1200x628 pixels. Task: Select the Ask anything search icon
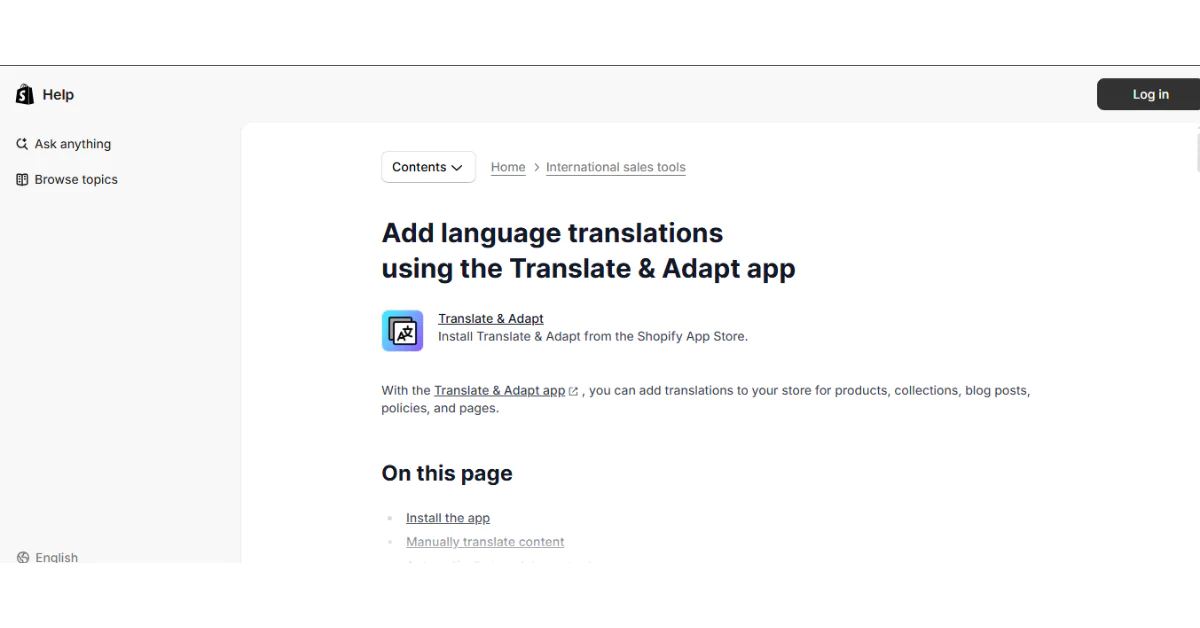pos(22,143)
